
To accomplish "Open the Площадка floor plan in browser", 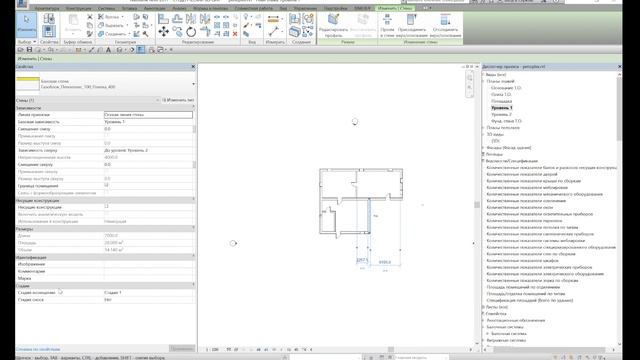I will tap(502, 101).
